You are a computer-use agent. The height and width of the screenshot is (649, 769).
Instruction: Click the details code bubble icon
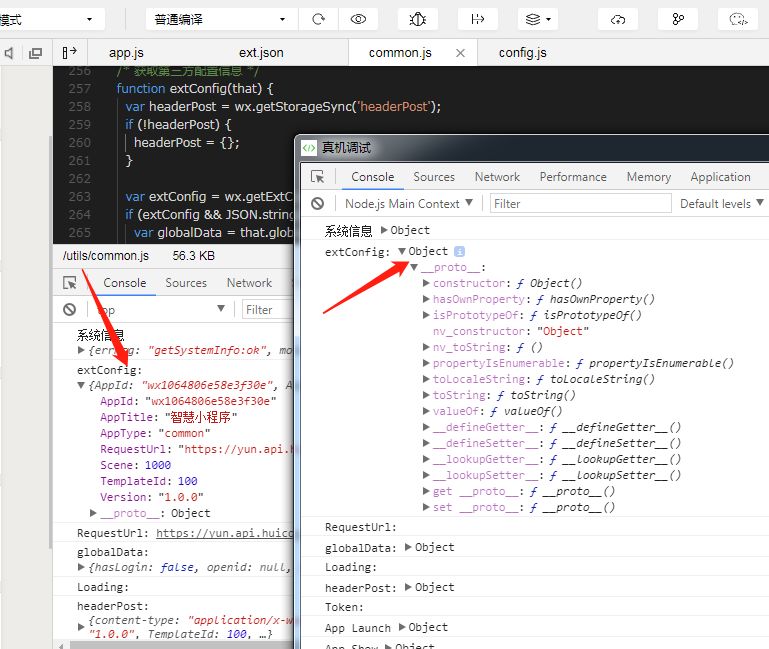[x=738, y=19]
